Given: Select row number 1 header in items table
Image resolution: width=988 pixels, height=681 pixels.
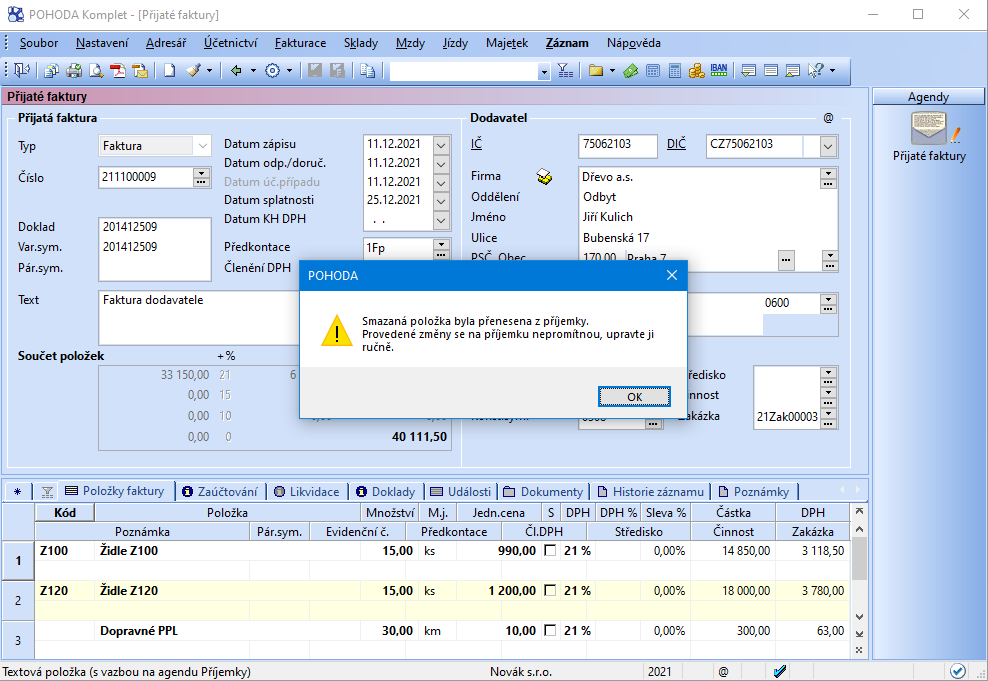Looking at the screenshot, I should click(x=18, y=560).
